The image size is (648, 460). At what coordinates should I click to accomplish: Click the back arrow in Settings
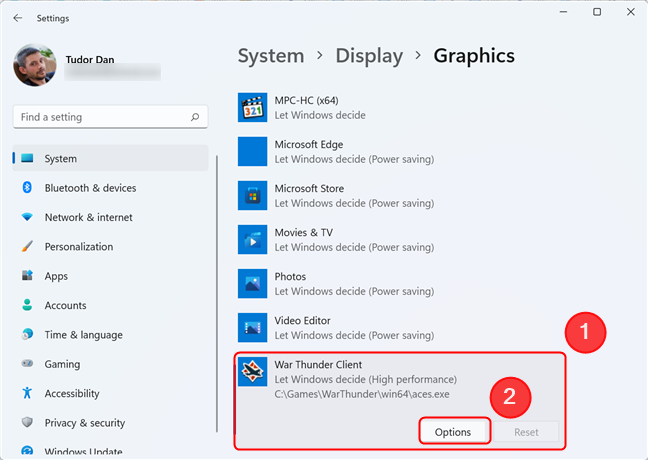pyautogui.click(x=17, y=18)
